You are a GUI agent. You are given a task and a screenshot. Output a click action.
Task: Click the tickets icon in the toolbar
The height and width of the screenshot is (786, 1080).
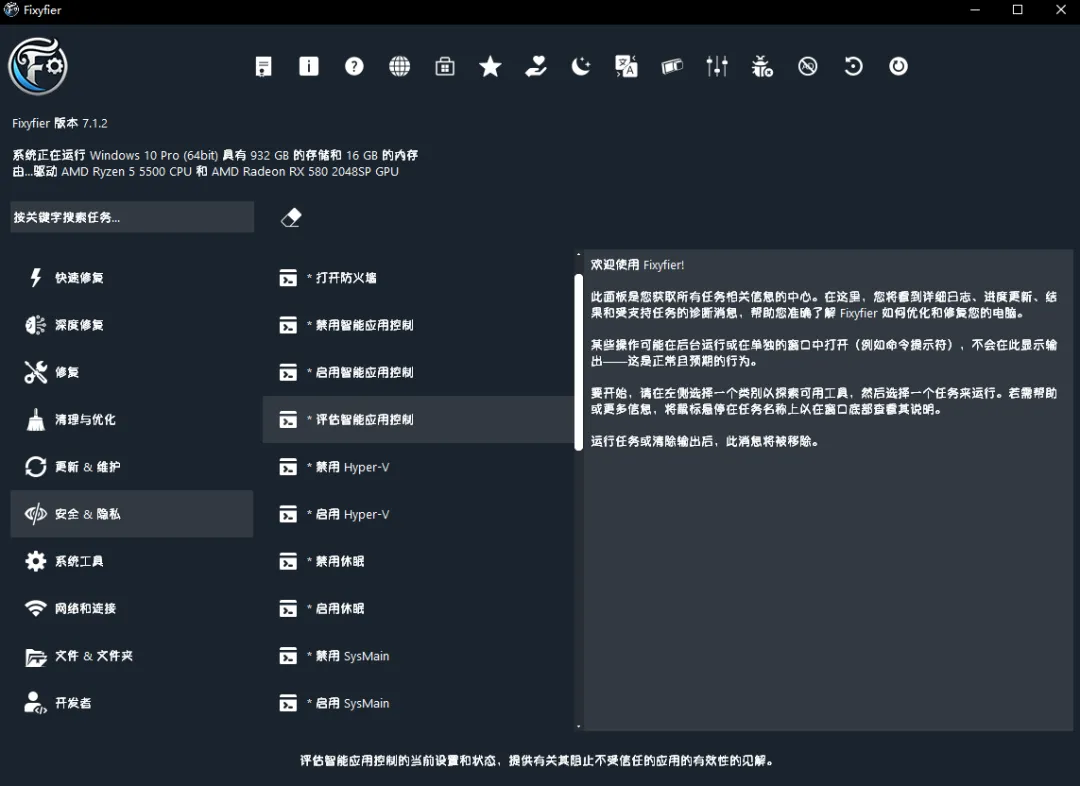coord(672,66)
